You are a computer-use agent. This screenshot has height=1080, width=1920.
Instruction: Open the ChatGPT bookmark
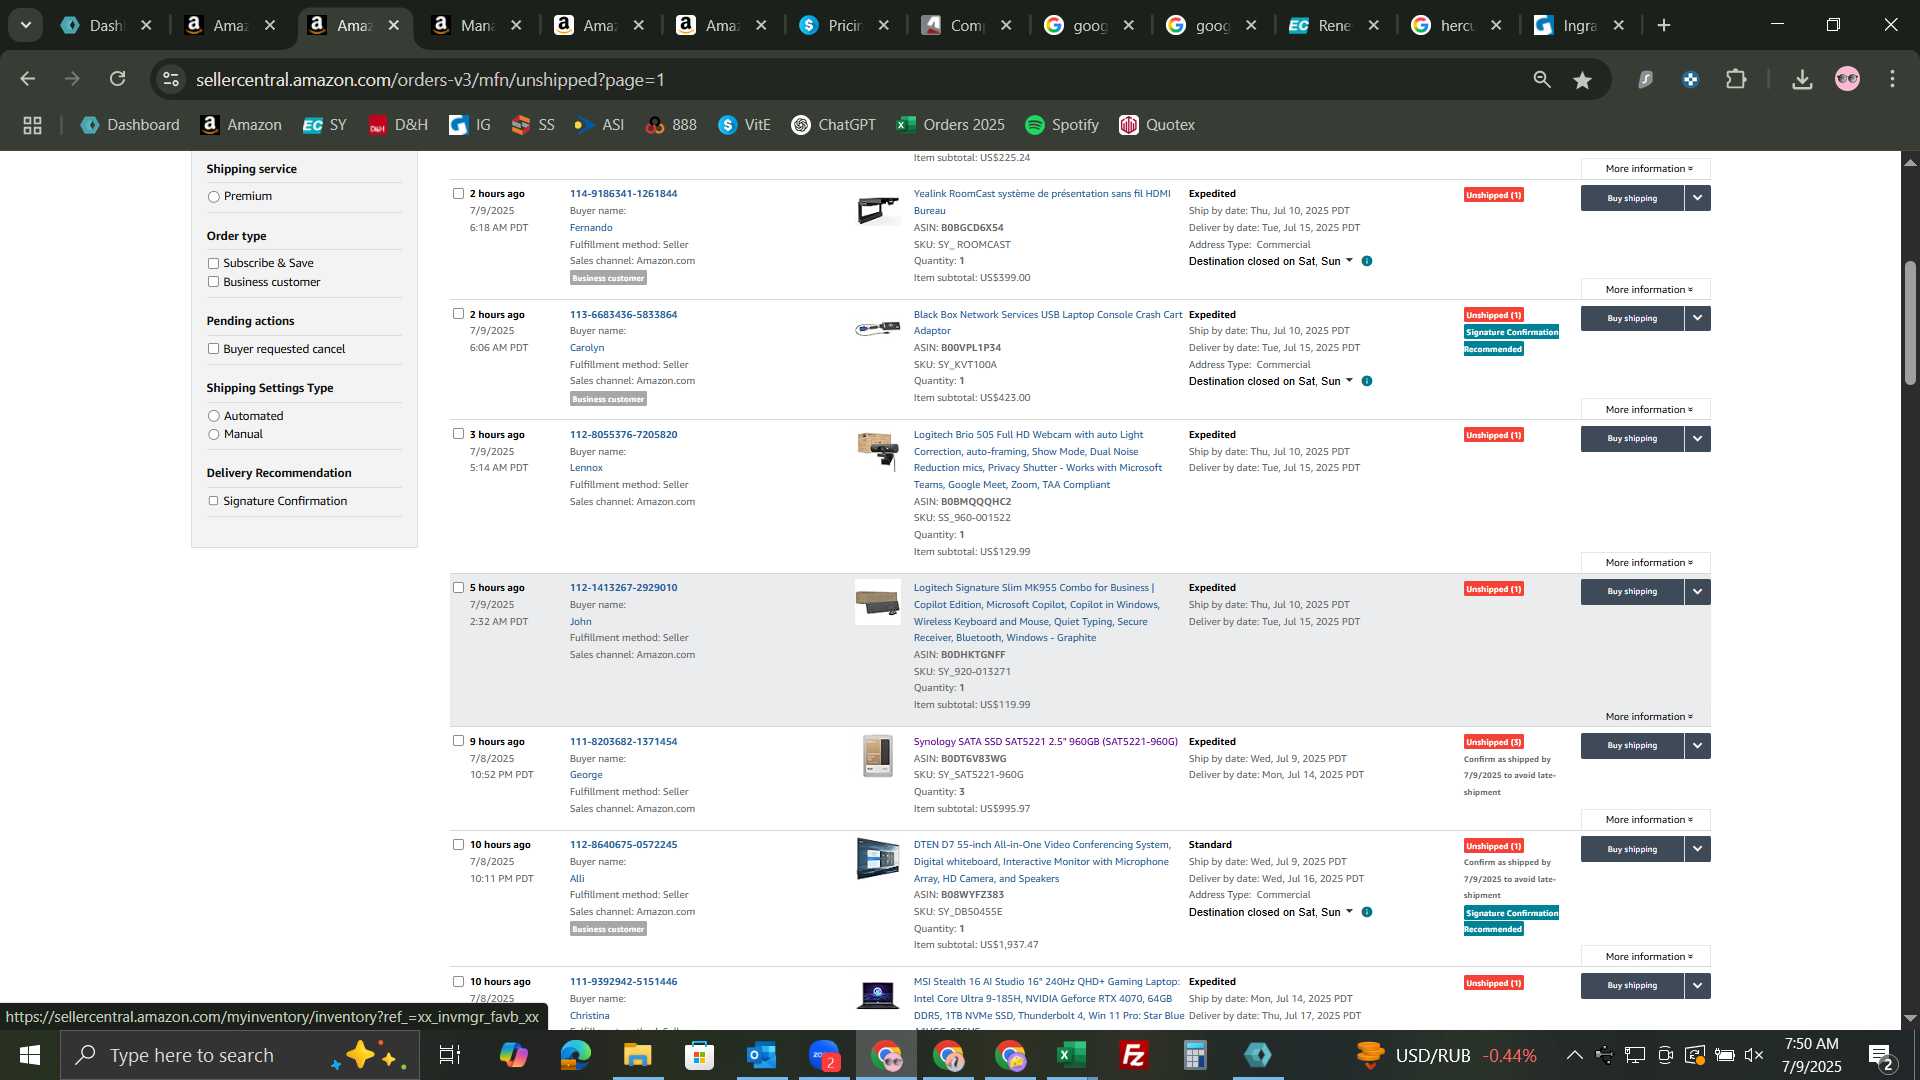pyautogui.click(x=833, y=125)
